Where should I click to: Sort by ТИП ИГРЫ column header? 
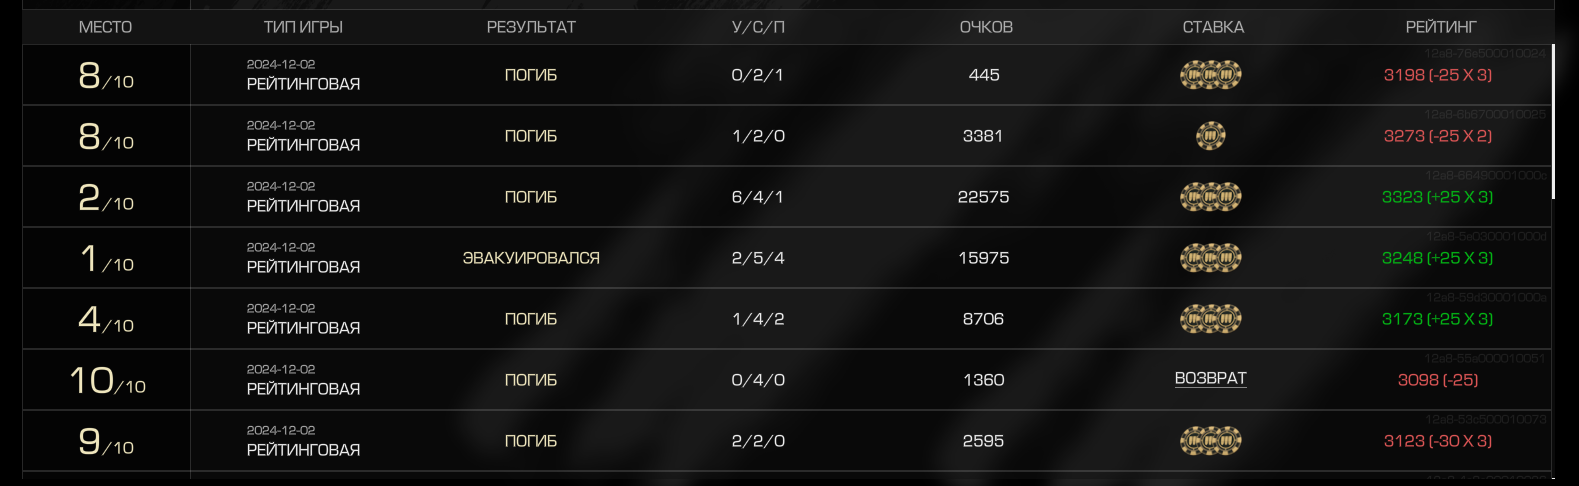coord(303,27)
